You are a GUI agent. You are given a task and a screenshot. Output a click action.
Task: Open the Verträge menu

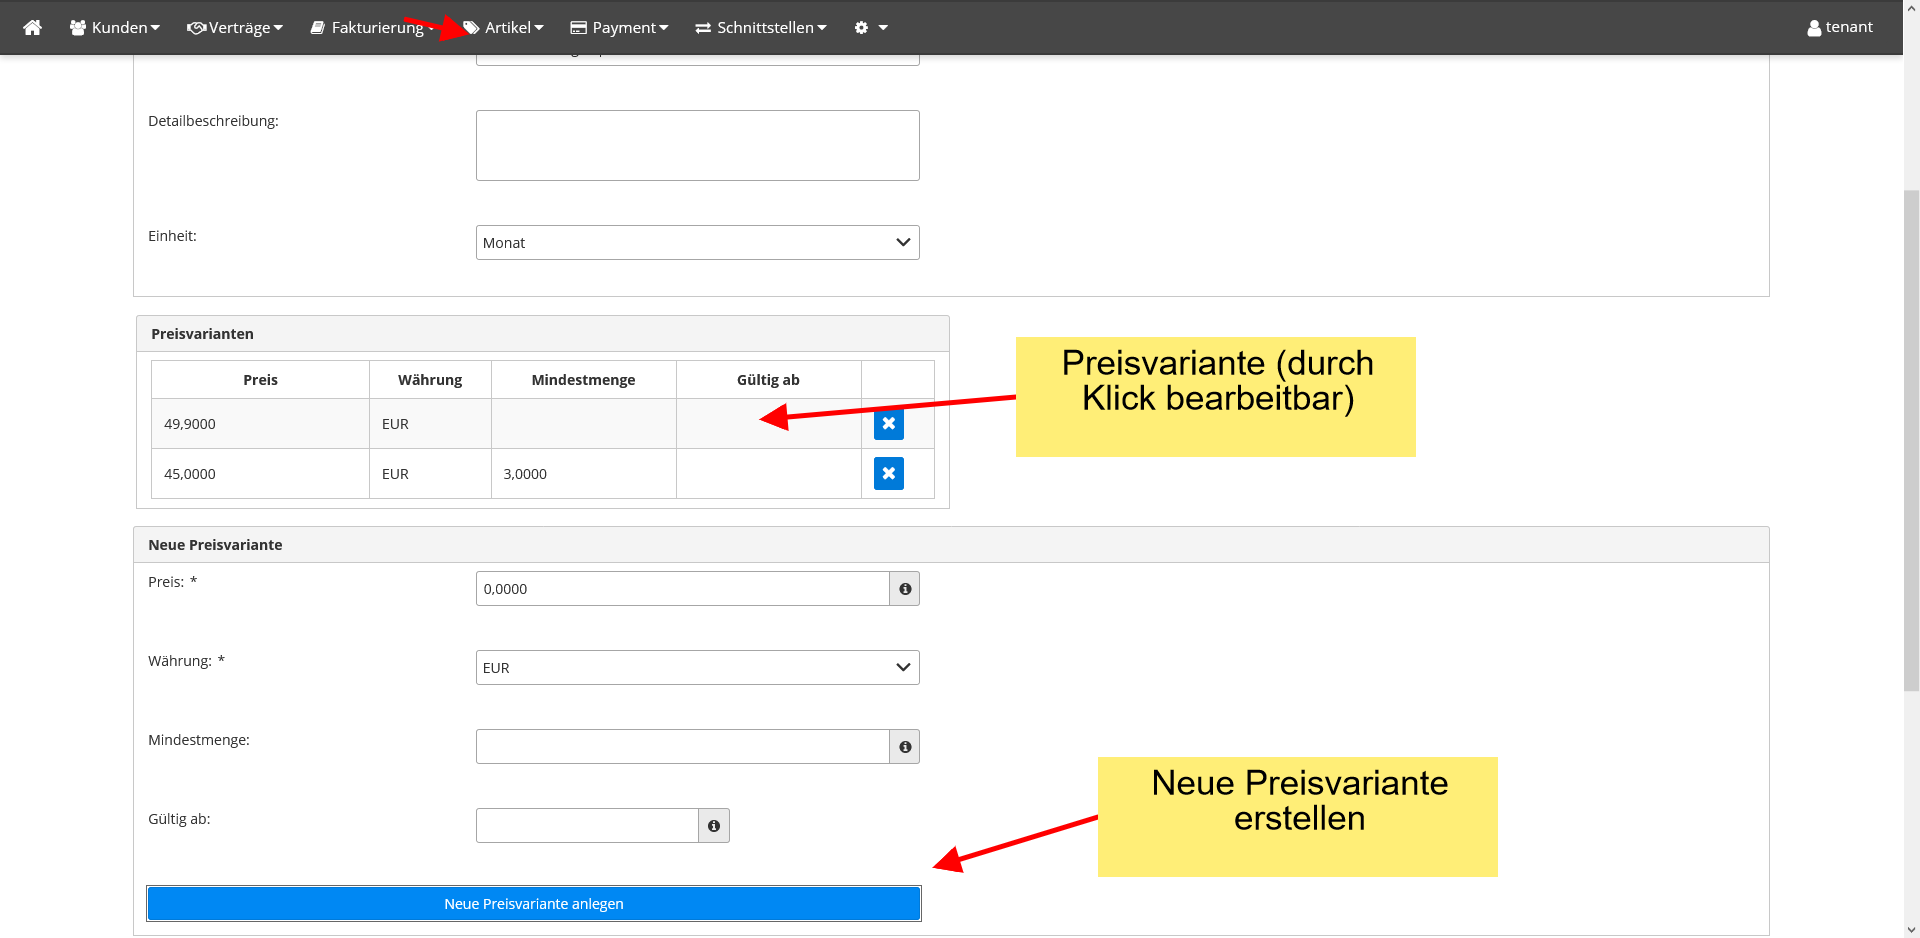[x=235, y=27]
